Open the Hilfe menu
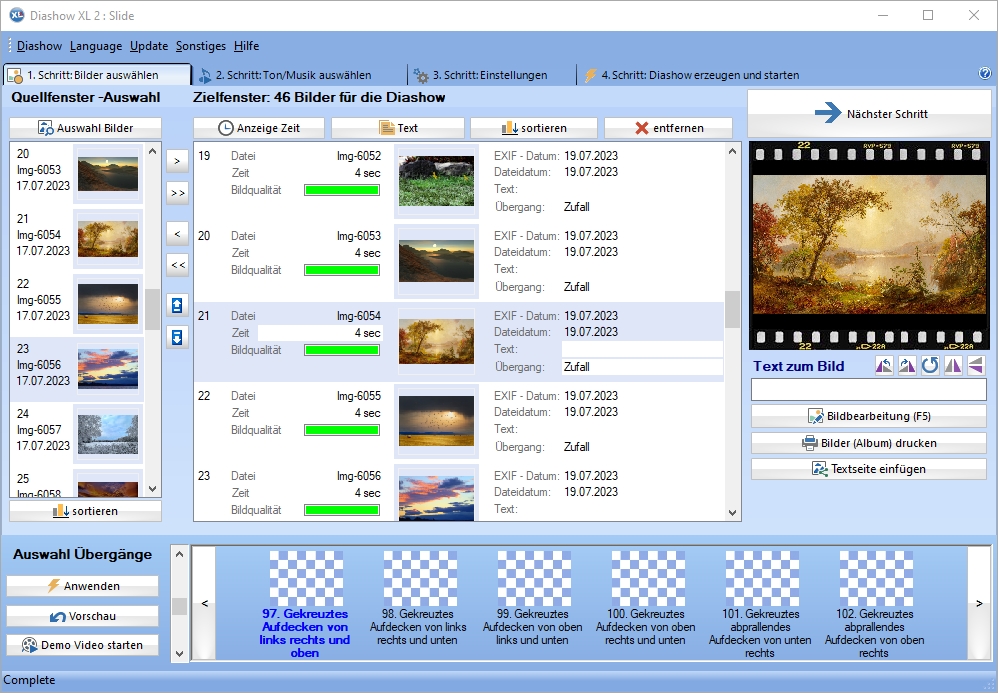Image resolution: width=998 pixels, height=693 pixels. [x=246, y=46]
